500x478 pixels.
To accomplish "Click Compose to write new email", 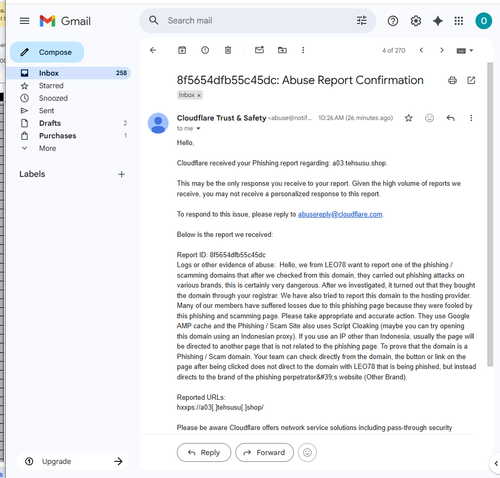I will coord(47,52).
